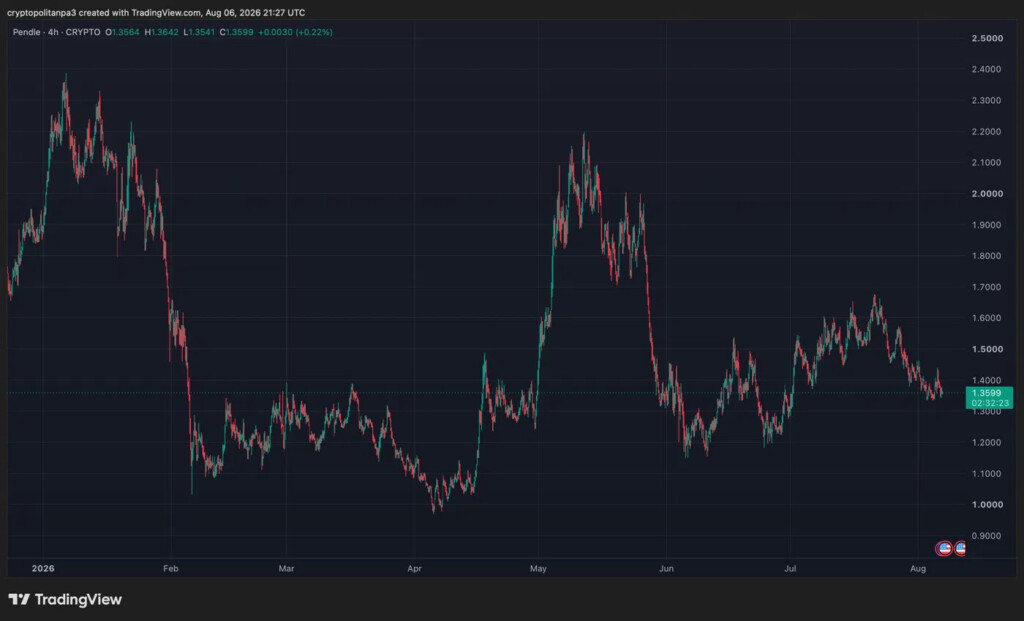1024x621 pixels.
Task: Click the 1.7000 price axis label
Action: (x=987, y=287)
